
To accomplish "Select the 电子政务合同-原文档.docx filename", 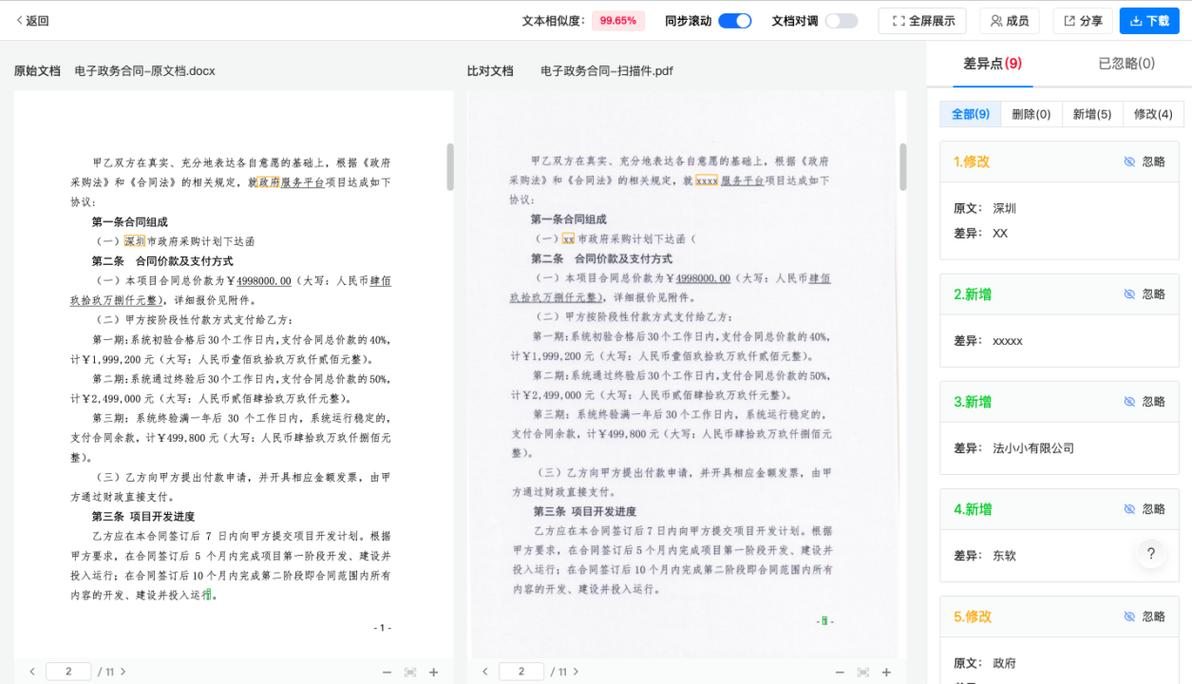I will pos(144,71).
